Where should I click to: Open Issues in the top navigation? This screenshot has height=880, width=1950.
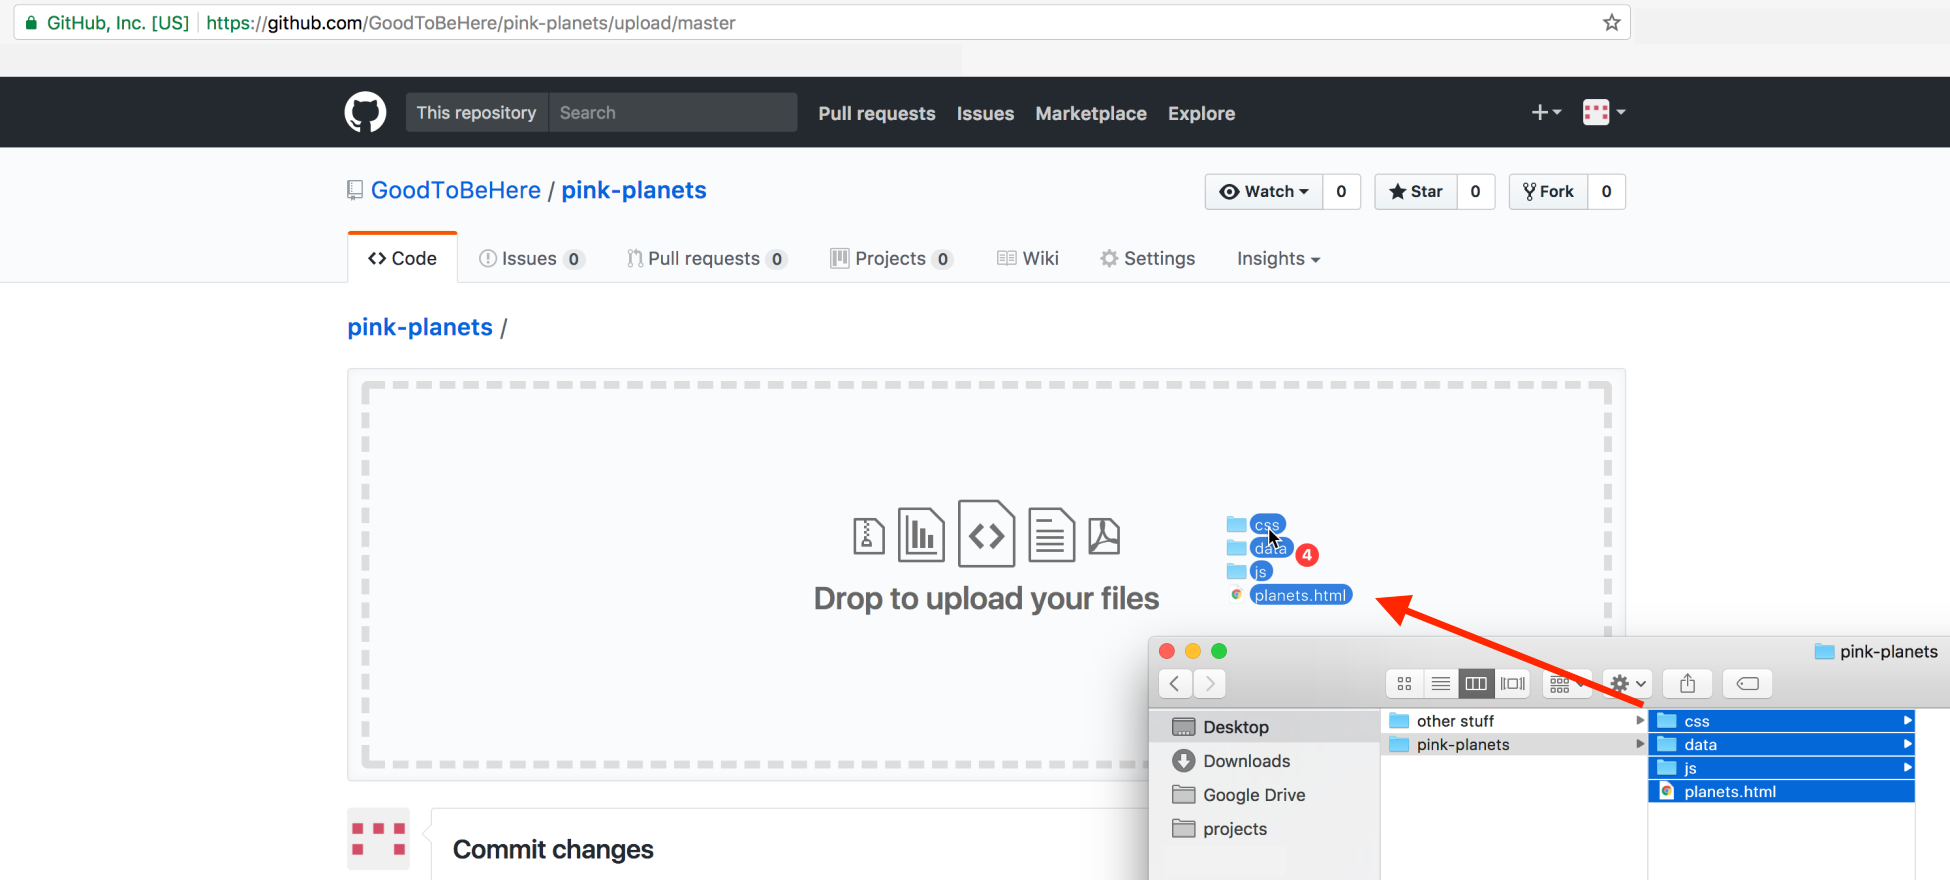[x=985, y=113]
